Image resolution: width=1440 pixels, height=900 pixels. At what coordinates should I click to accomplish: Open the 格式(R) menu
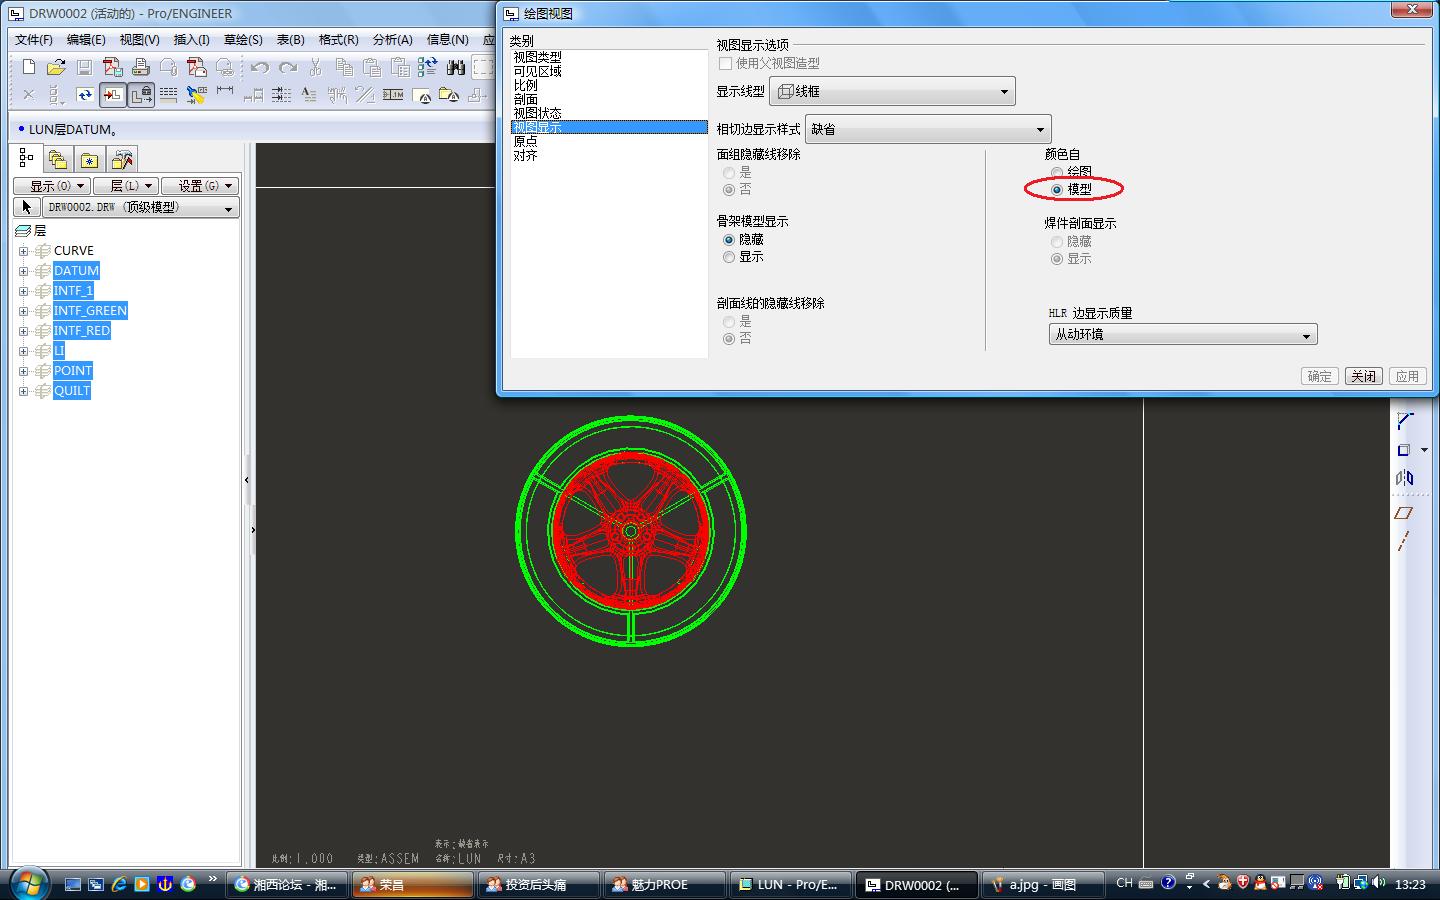coord(338,40)
